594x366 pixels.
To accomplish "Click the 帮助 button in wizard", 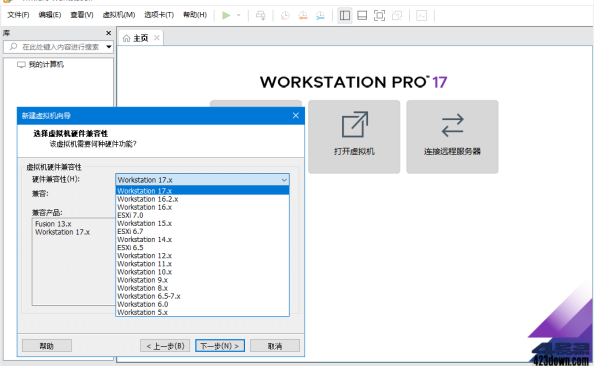I will pos(47,346).
